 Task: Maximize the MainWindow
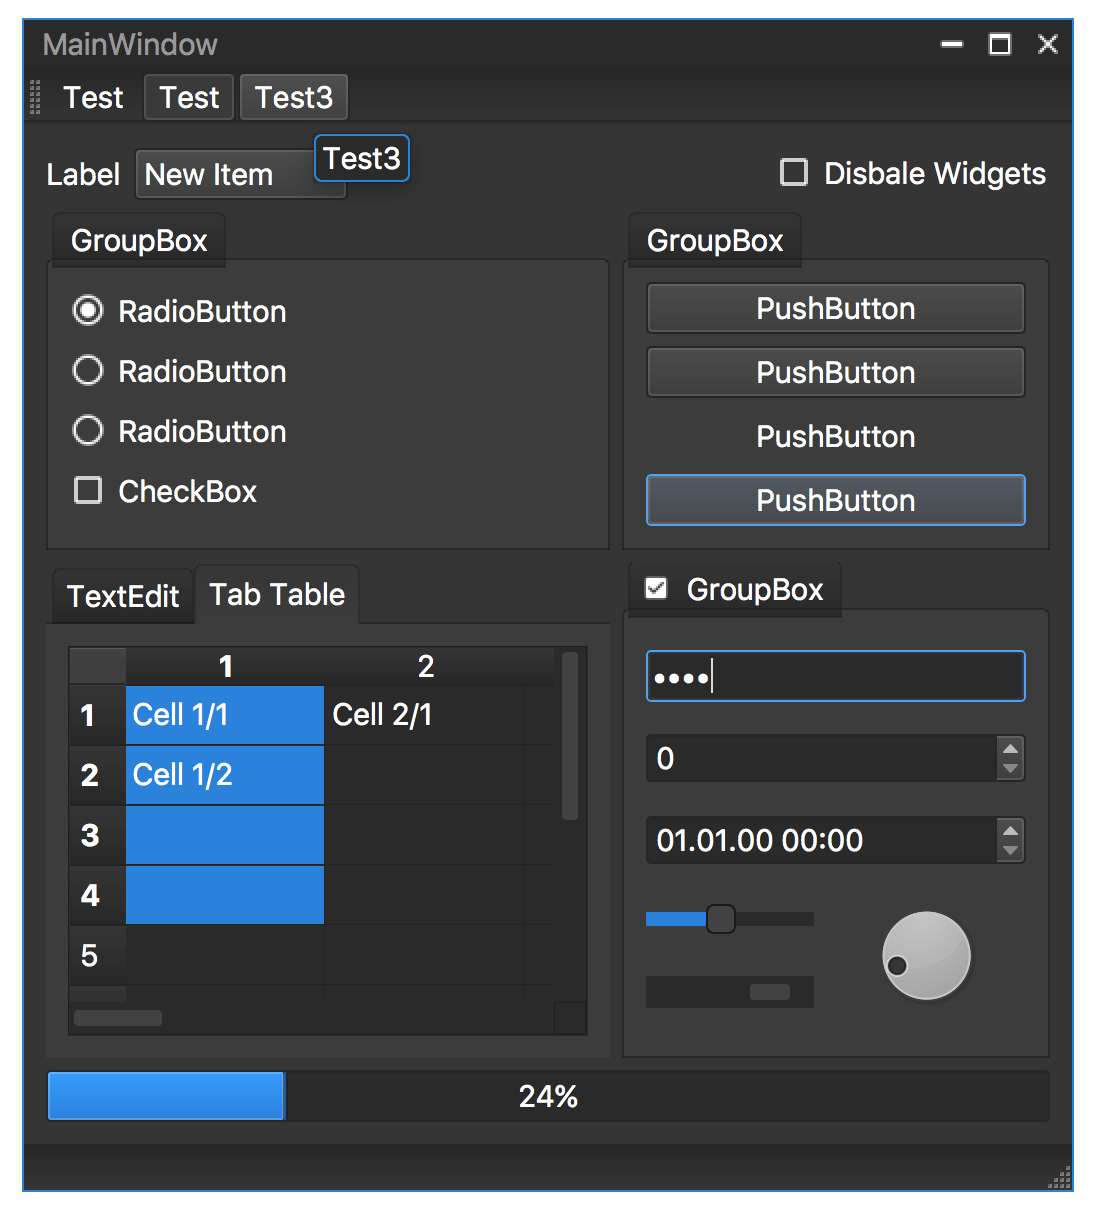[999, 44]
